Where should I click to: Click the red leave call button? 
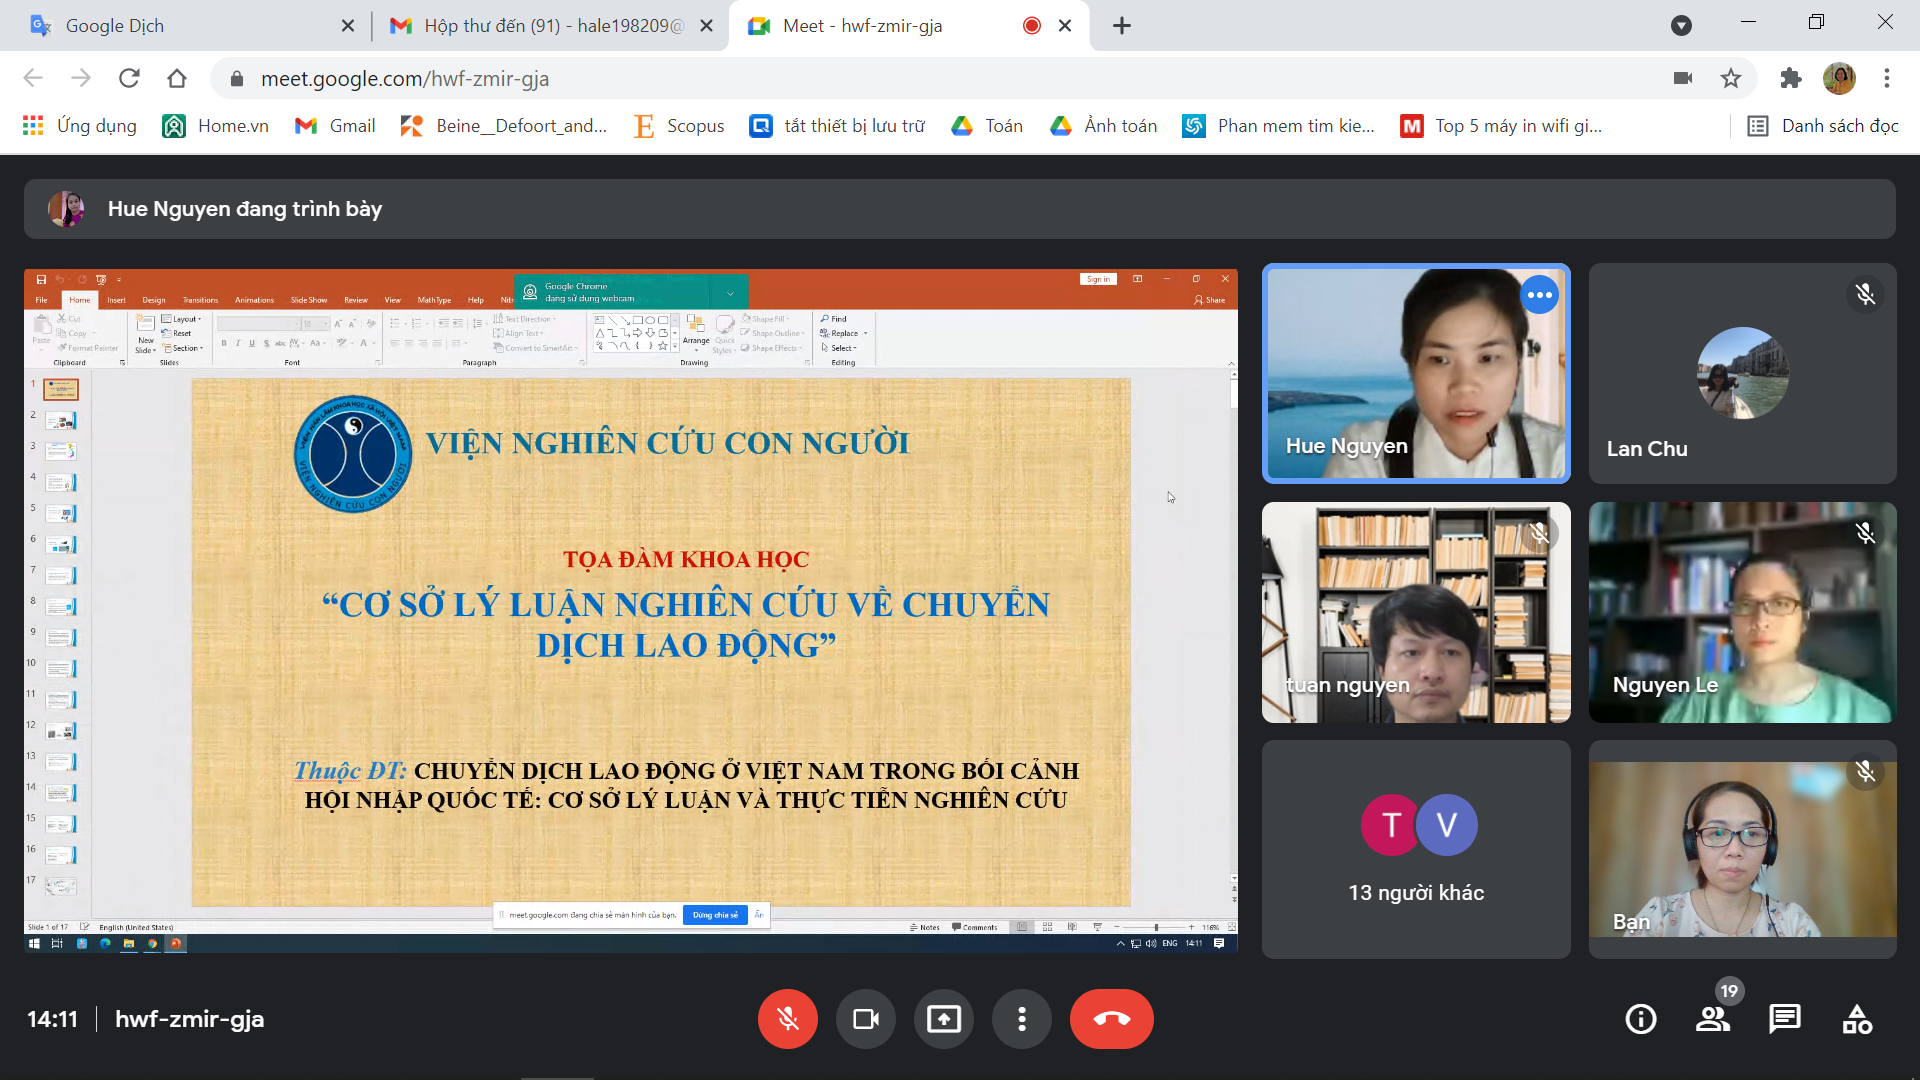pyautogui.click(x=1111, y=1019)
